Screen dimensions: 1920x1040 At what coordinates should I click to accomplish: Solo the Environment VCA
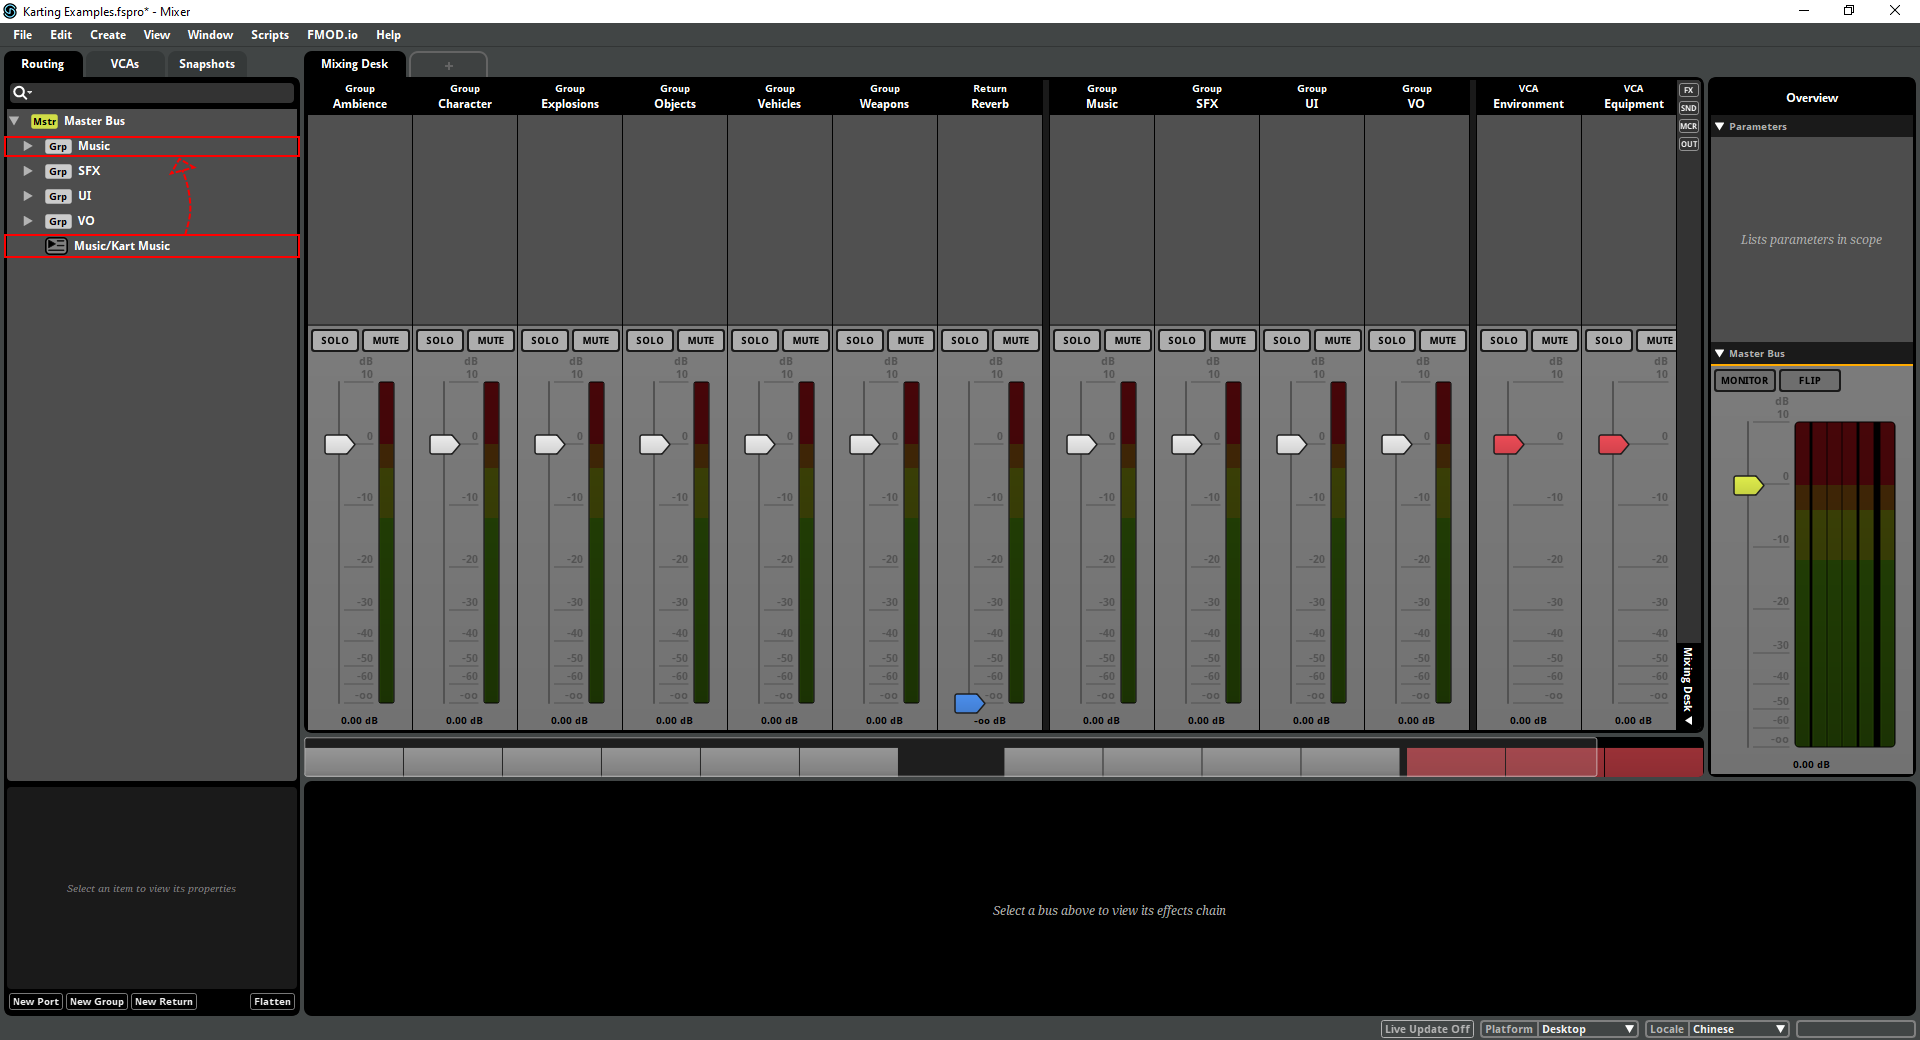point(1504,340)
